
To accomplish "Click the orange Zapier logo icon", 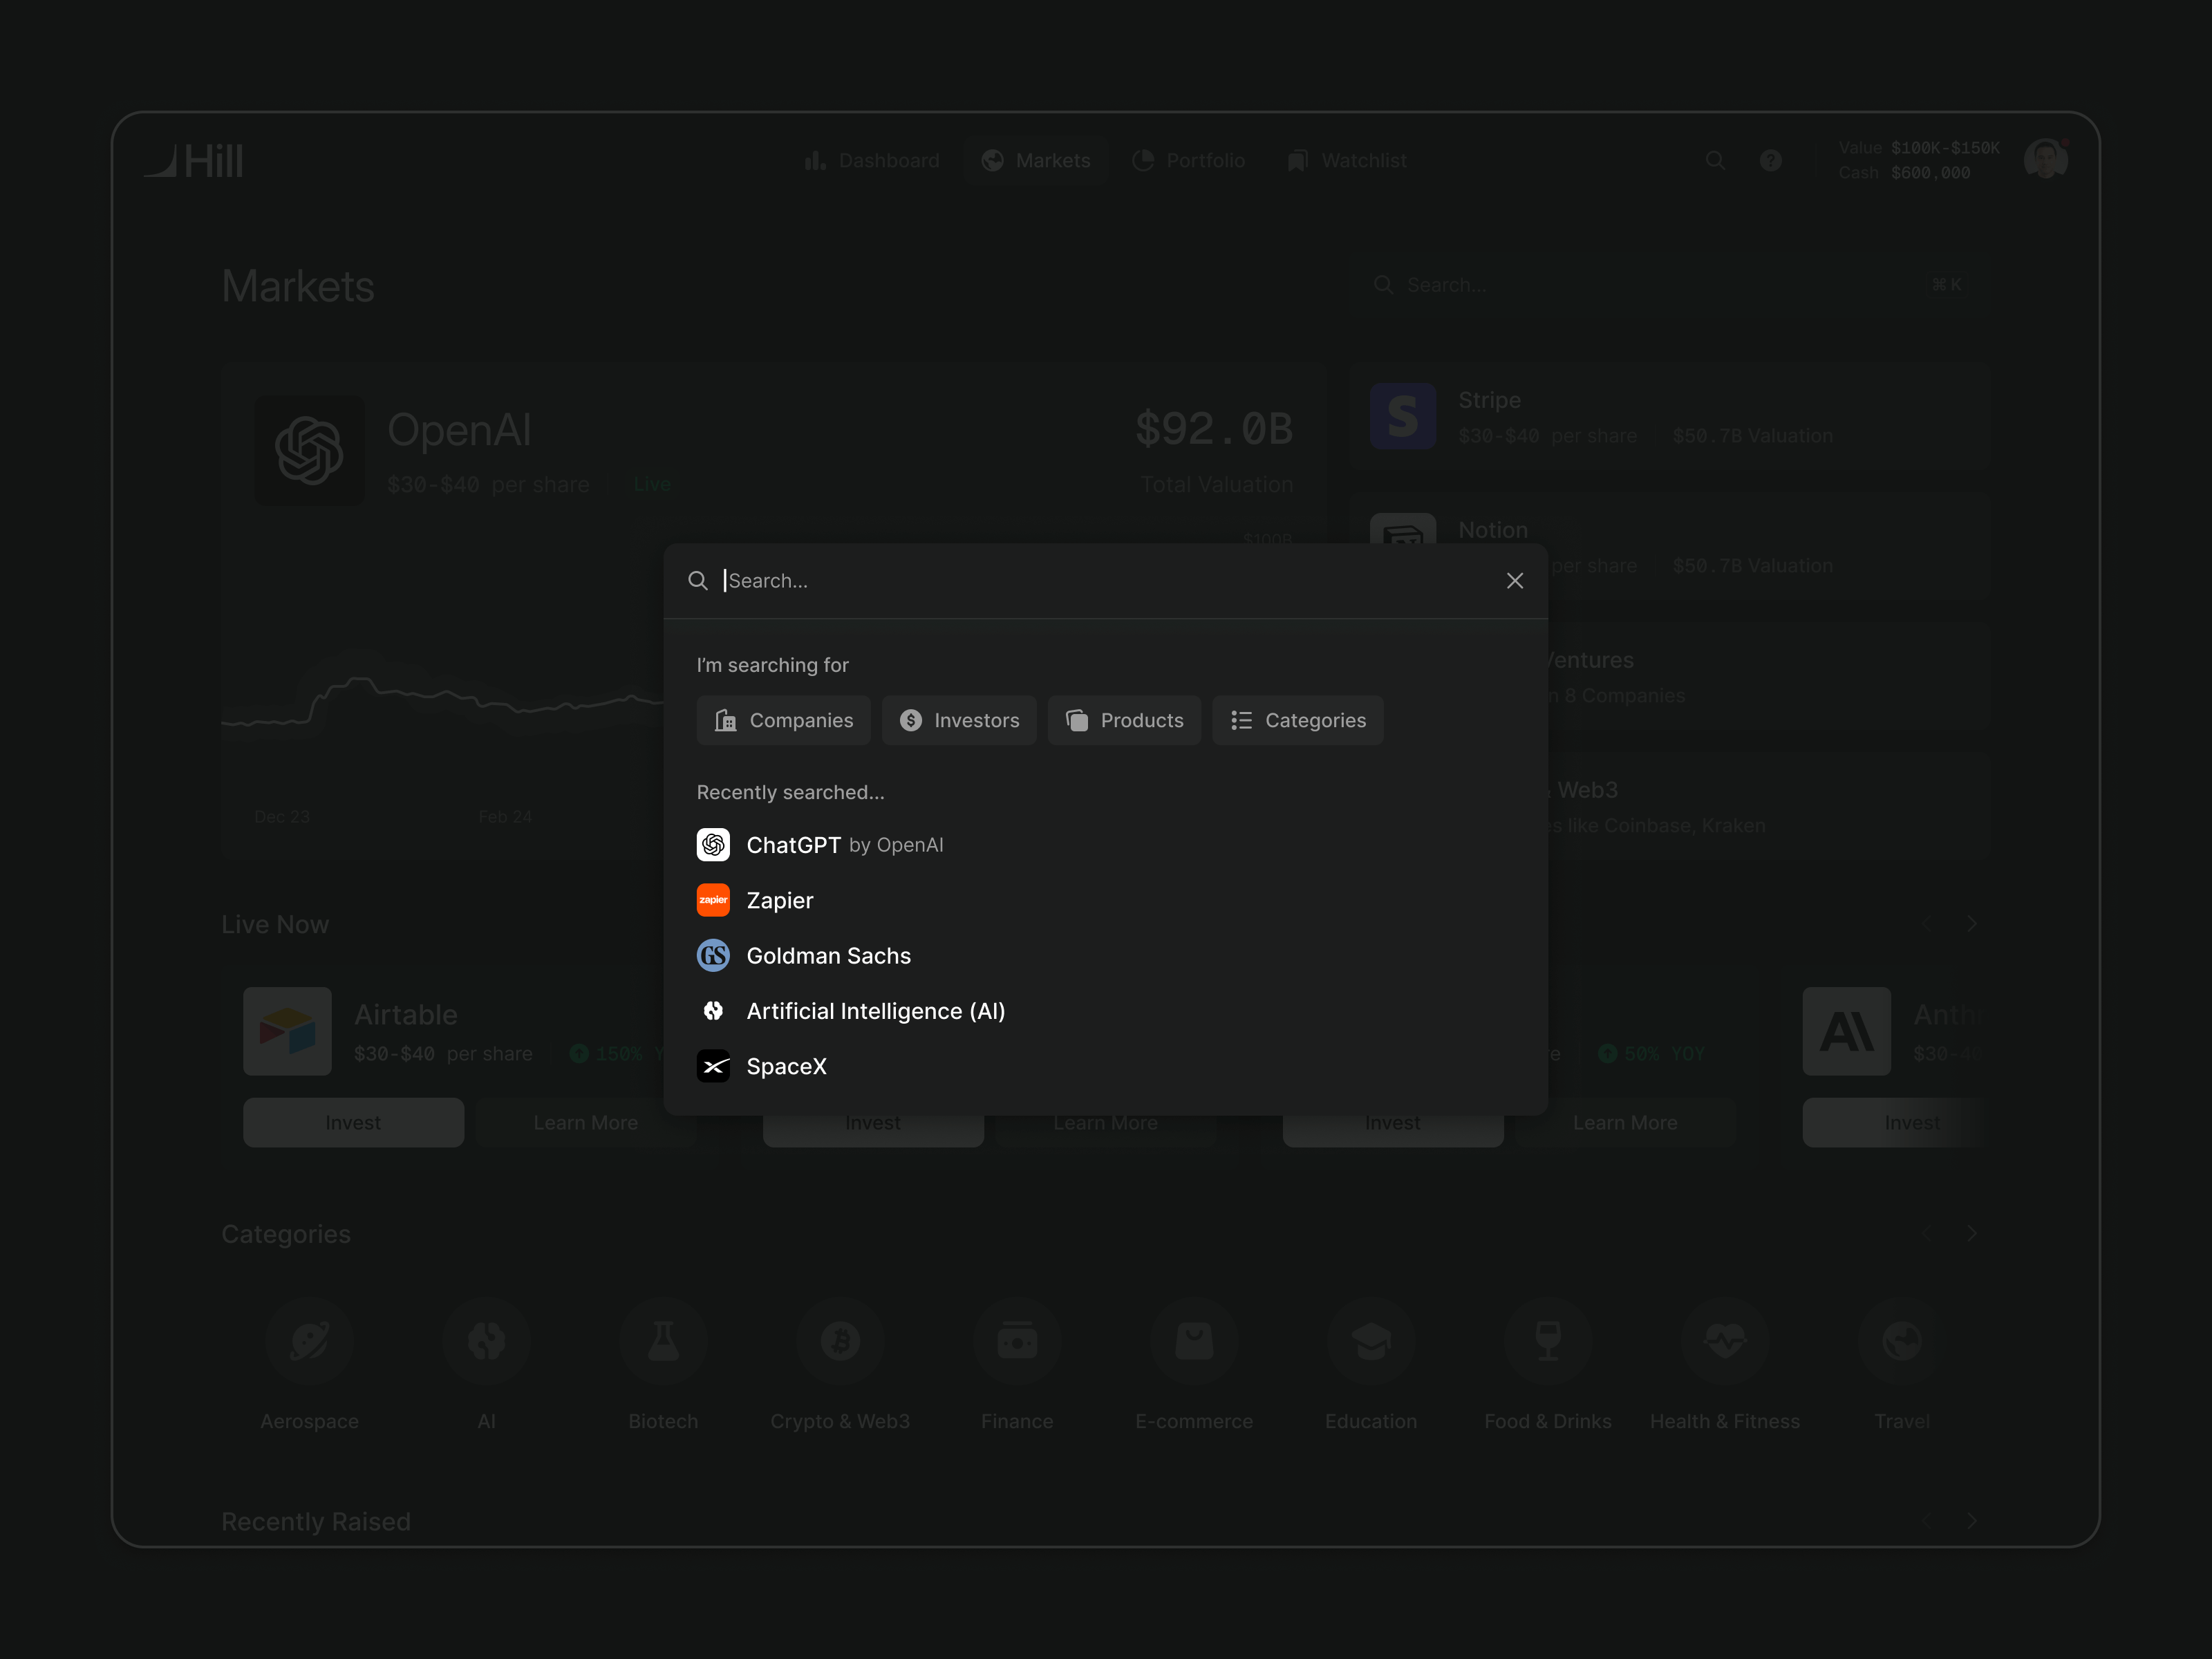I will [713, 900].
